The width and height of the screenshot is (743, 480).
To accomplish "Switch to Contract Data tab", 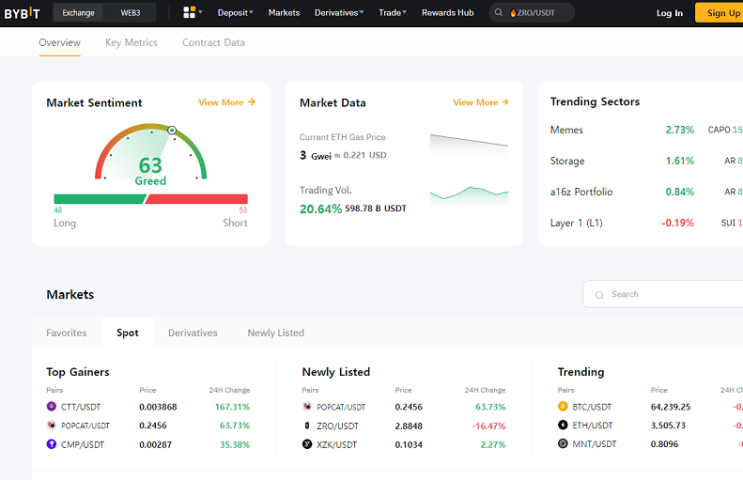I will [x=213, y=43].
